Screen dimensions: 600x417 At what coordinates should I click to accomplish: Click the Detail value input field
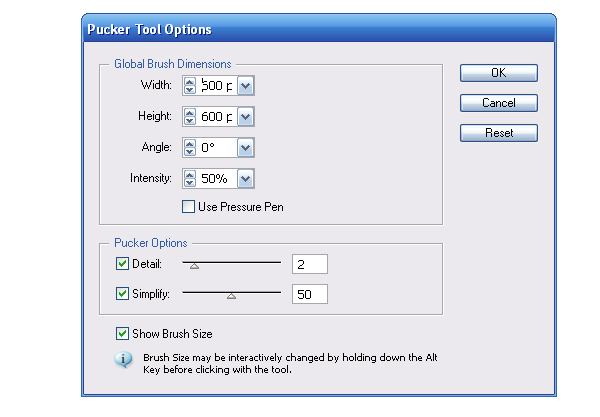click(310, 264)
